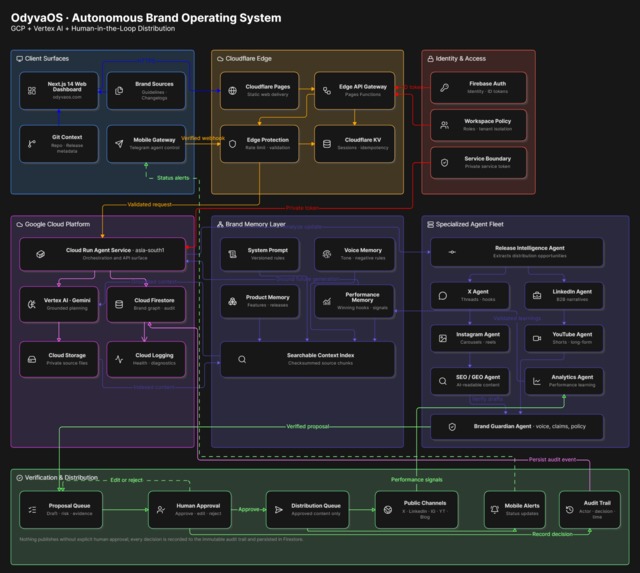Click the Brand Guardian Agent shield icon
The width and height of the screenshot is (640, 573).
452,426
